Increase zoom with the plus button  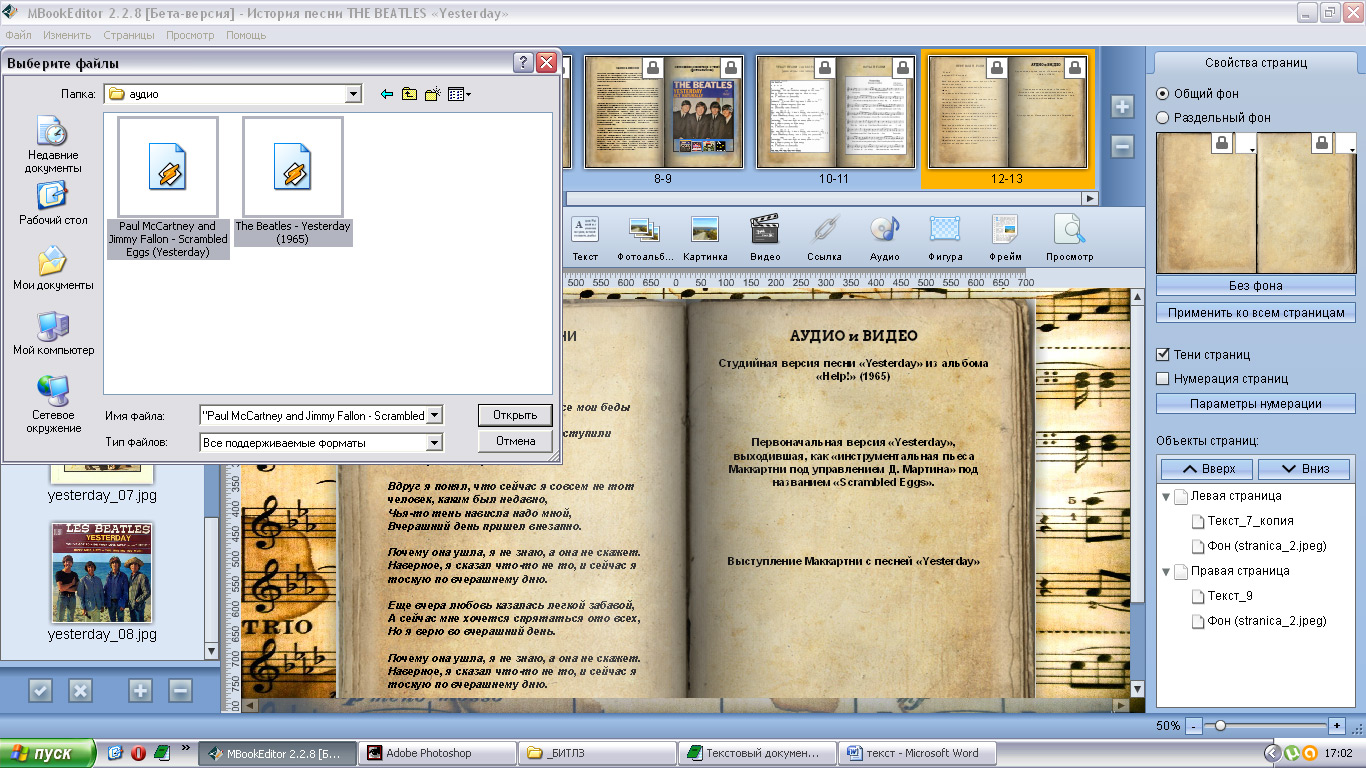[1336, 725]
